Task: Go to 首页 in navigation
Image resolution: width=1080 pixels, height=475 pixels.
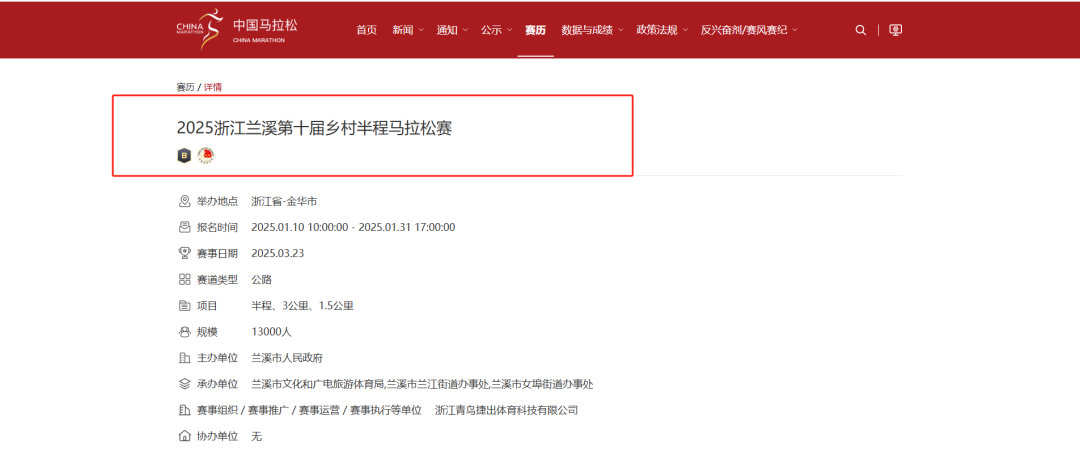Action: [x=367, y=30]
